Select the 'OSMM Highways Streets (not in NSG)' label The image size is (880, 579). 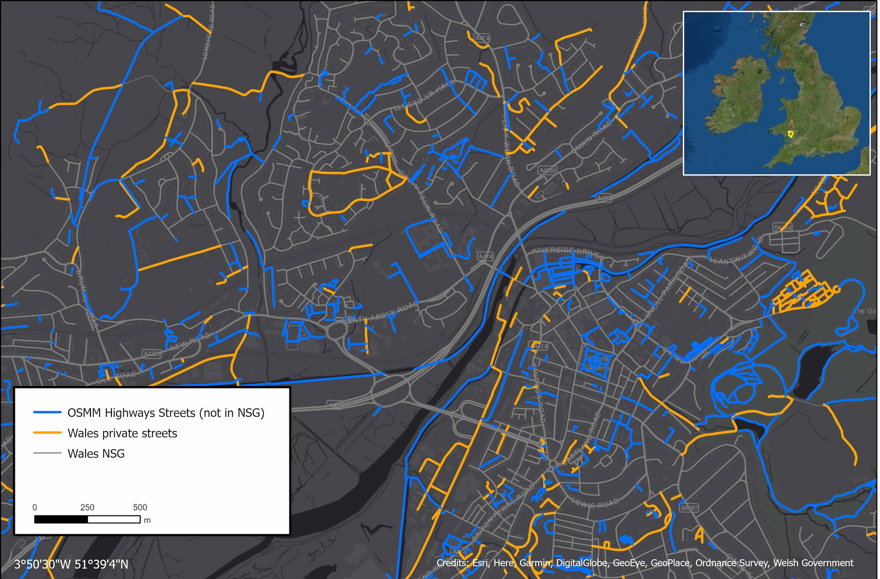click(x=165, y=413)
